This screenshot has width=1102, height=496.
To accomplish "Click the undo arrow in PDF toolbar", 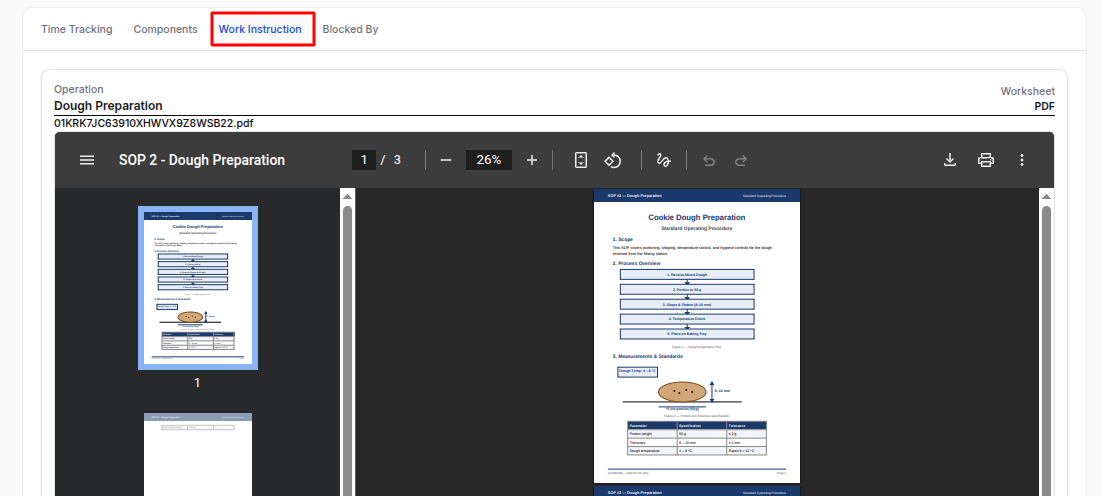I will pyautogui.click(x=709, y=161).
